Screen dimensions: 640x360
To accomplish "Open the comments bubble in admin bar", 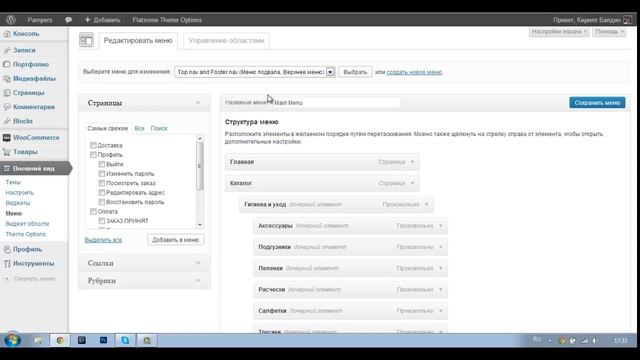I will point(68,20).
